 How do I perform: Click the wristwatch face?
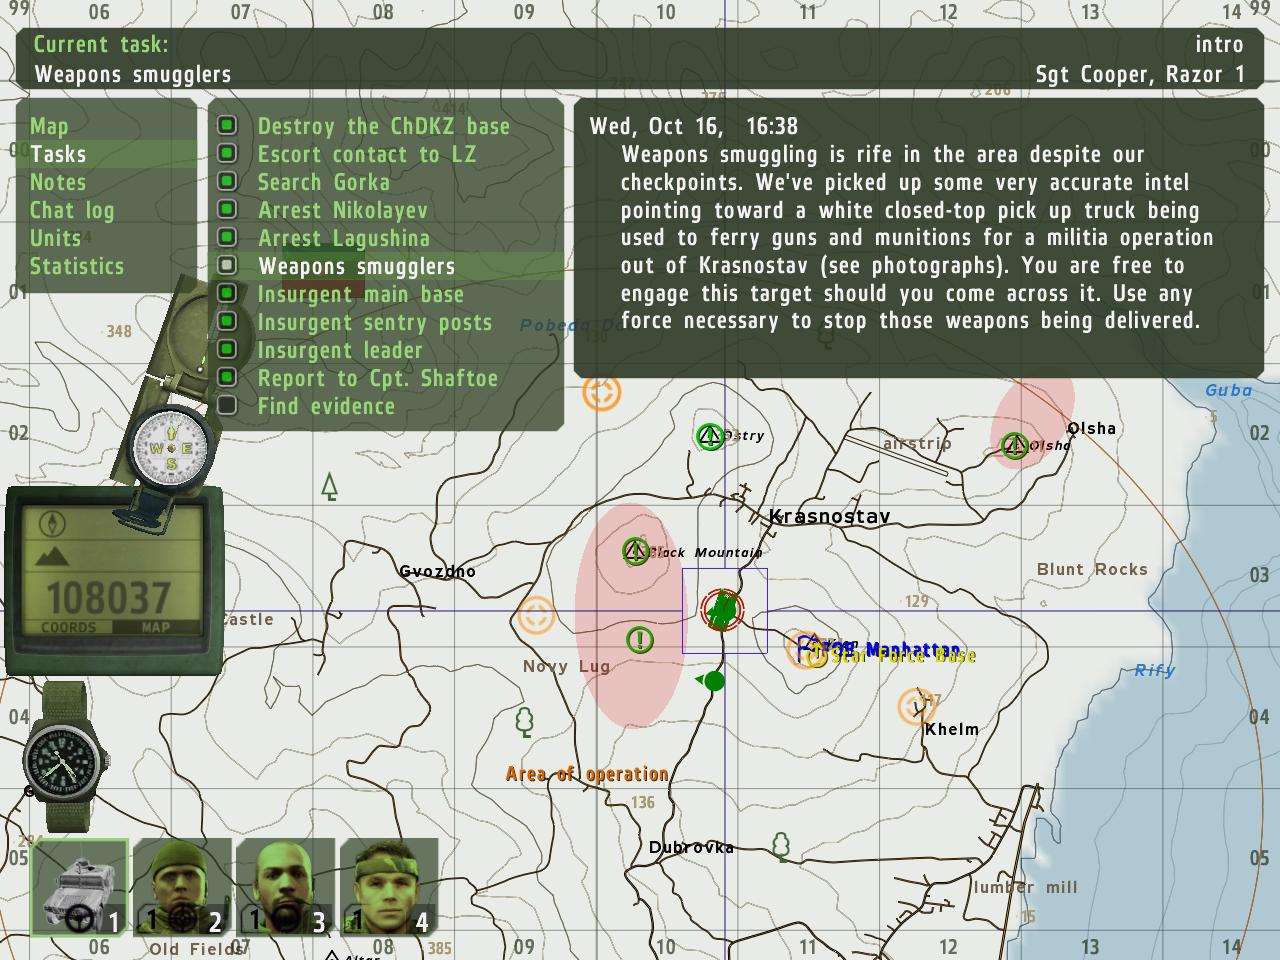pyautogui.click(x=63, y=763)
